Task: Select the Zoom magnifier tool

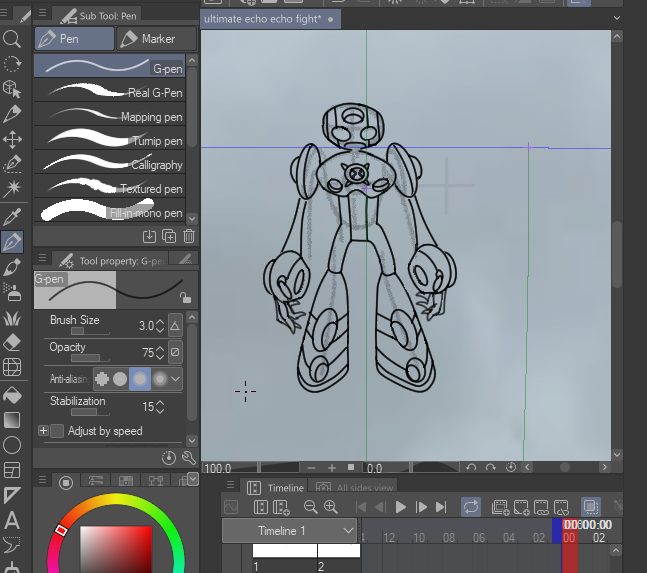Action: click(12, 39)
